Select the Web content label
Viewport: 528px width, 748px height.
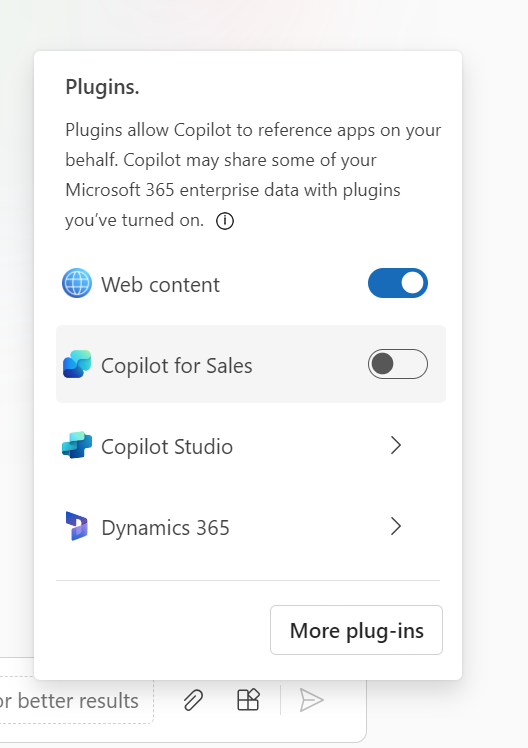(160, 285)
